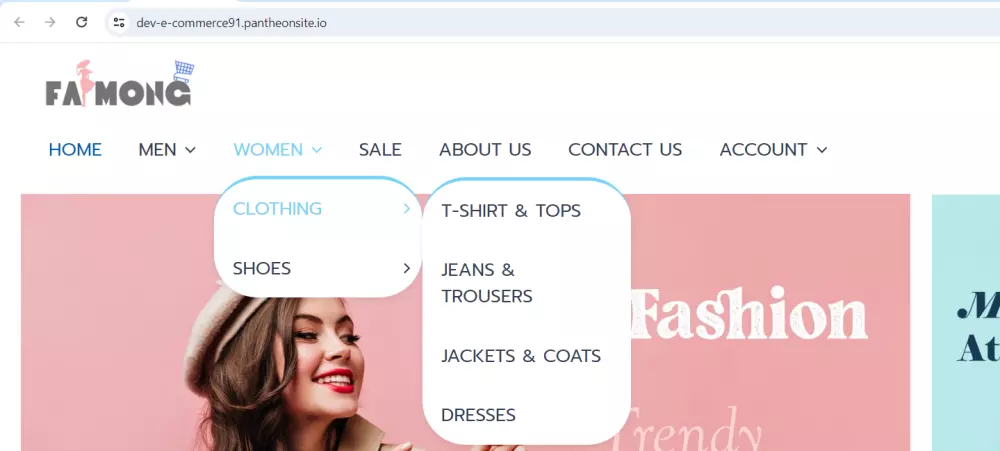Click the browser back arrow
This screenshot has width=1000, height=451.
click(x=19, y=22)
